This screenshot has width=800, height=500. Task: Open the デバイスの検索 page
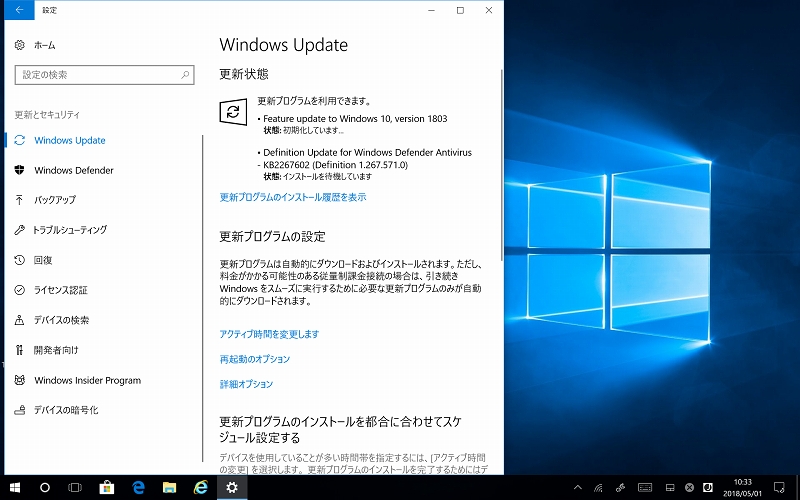[61, 320]
